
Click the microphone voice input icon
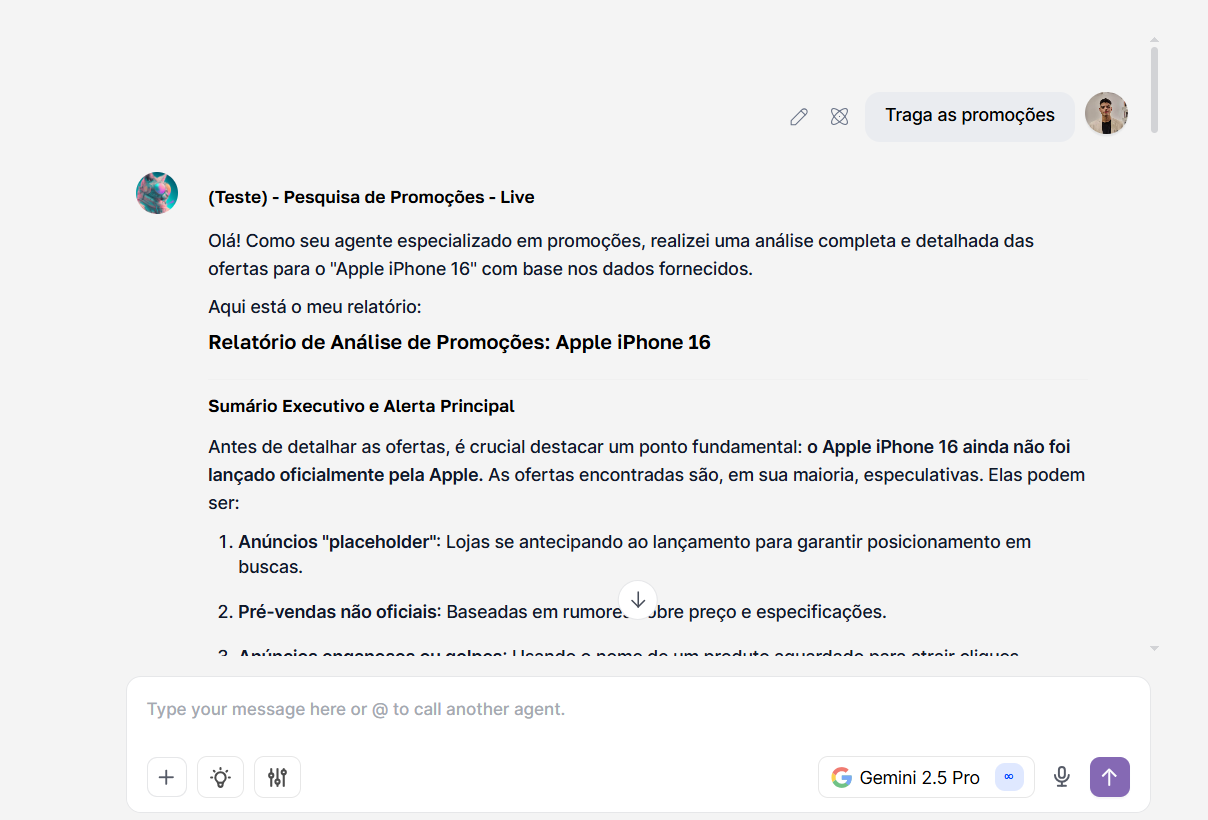point(1062,777)
